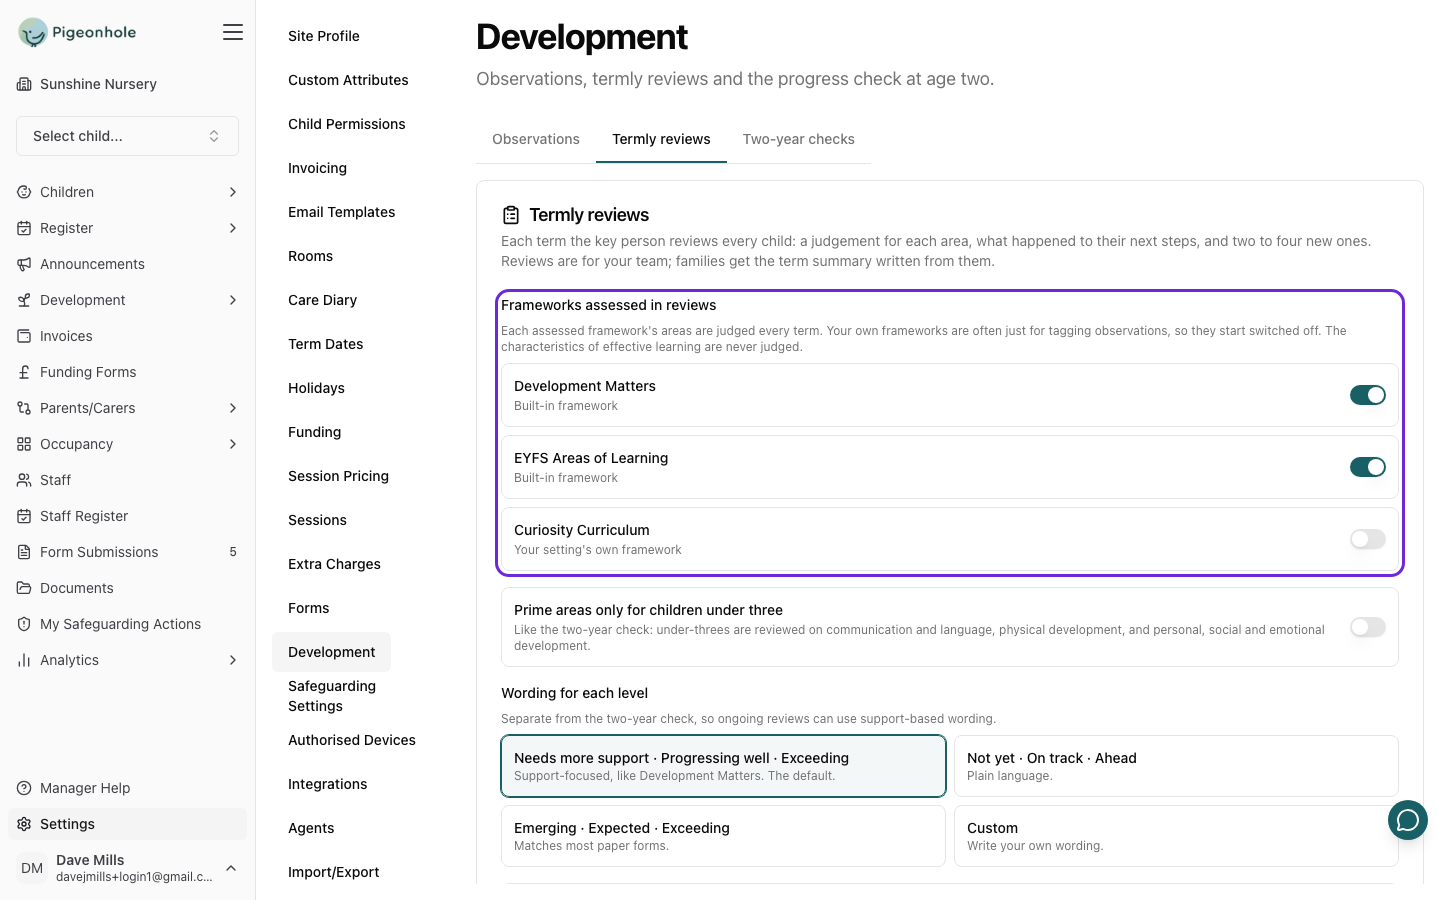Click the Invoices icon in sidebar

click(24, 336)
